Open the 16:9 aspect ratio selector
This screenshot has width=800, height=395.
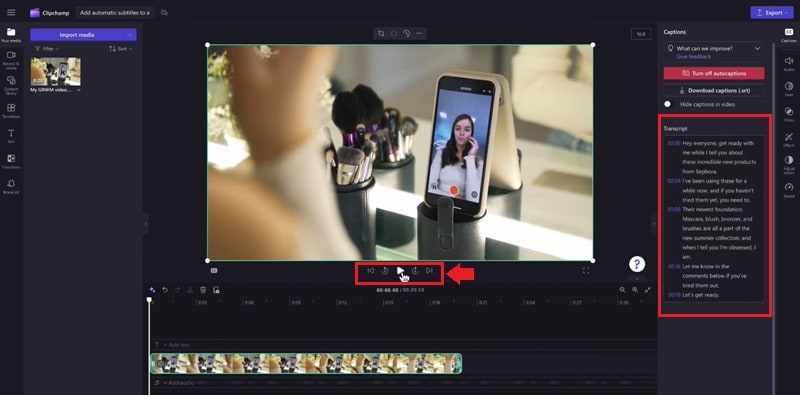coord(640,34)
